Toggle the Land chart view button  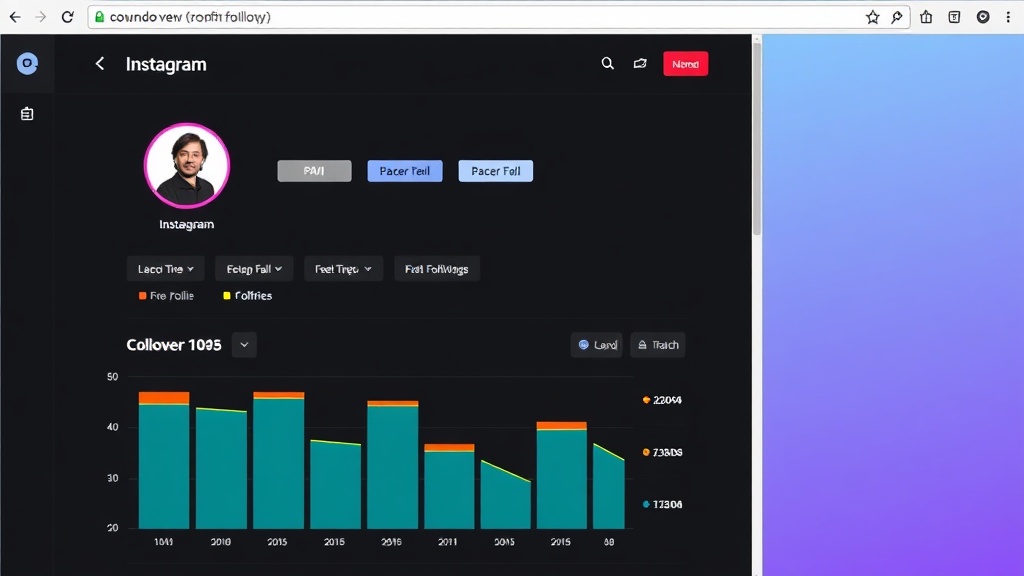tap(596, 345)
